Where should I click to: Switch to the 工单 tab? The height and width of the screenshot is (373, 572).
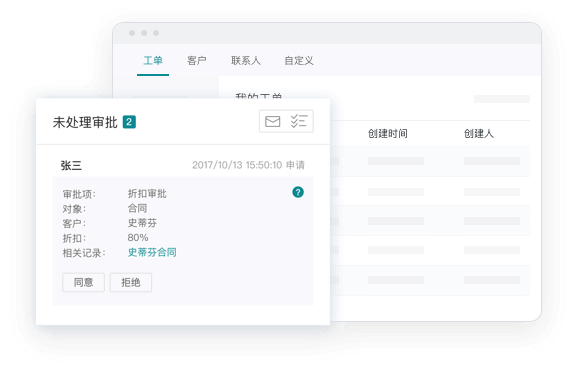[153, 61]
